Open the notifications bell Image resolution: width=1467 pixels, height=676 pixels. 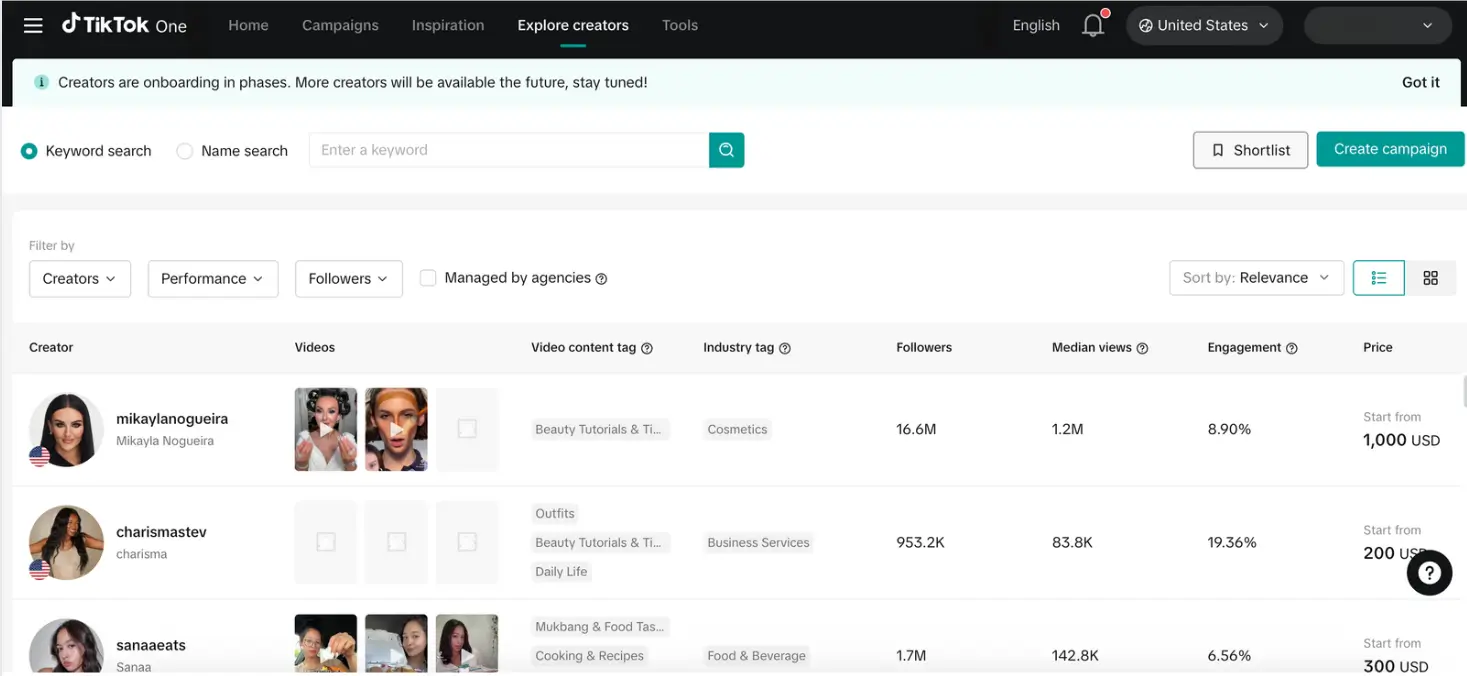tap(1093, 25)
